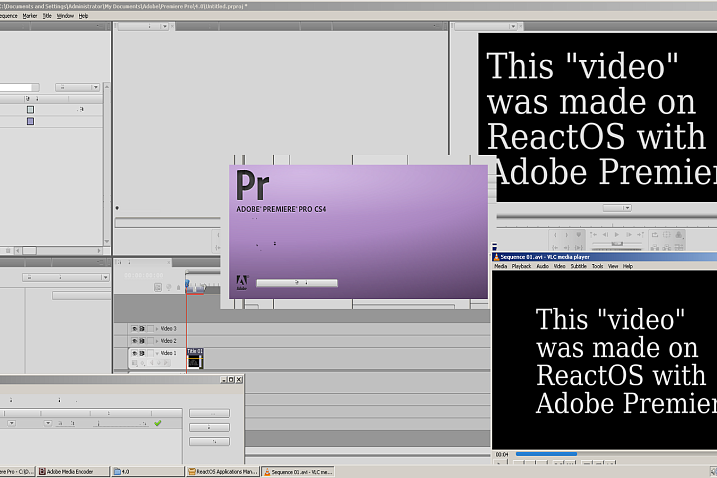Select the green sequence icon in the Project panel
Screen dimensions: 717x478
30,110
